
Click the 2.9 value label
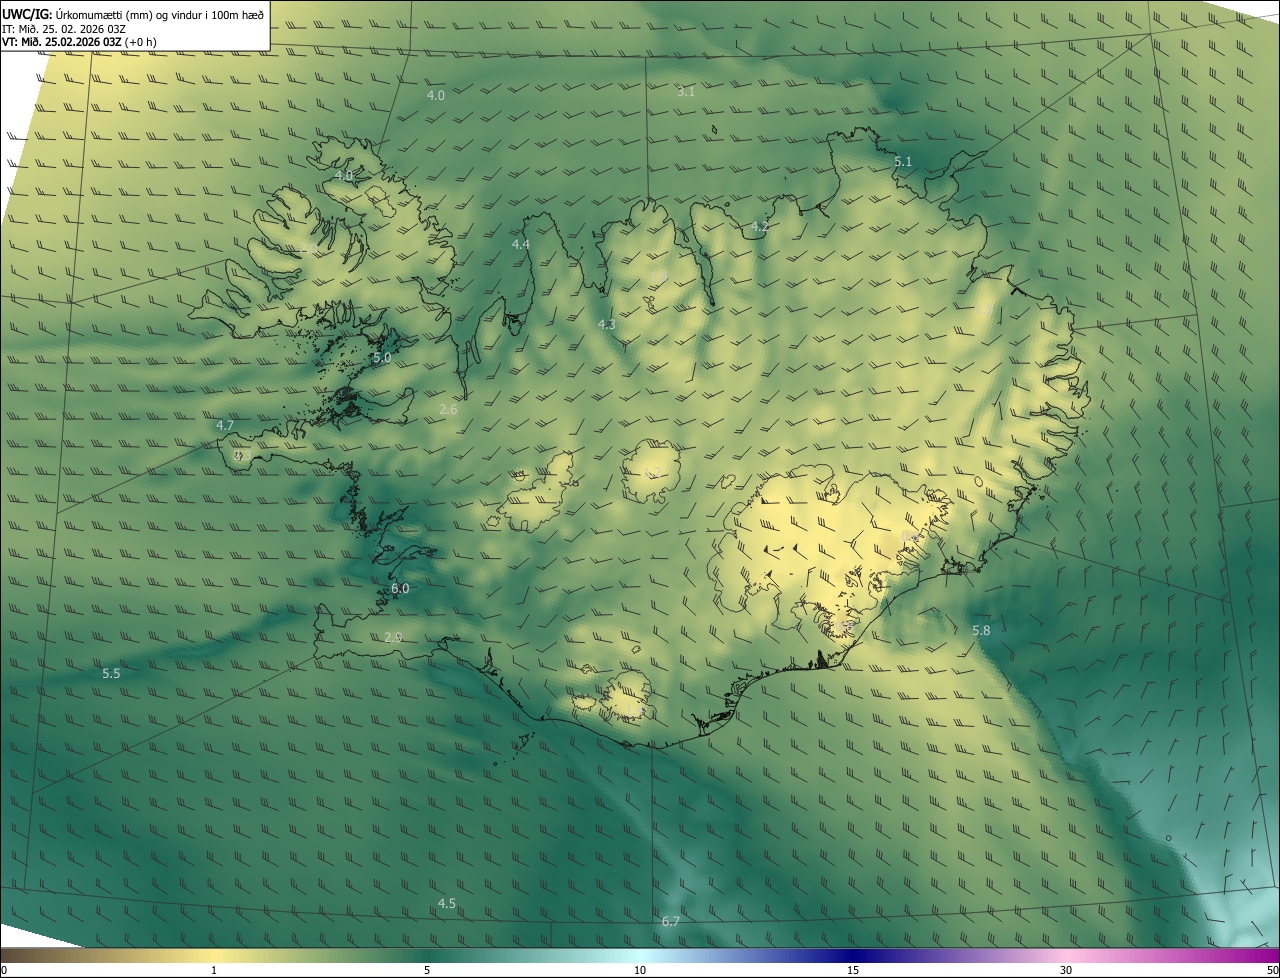393,637
